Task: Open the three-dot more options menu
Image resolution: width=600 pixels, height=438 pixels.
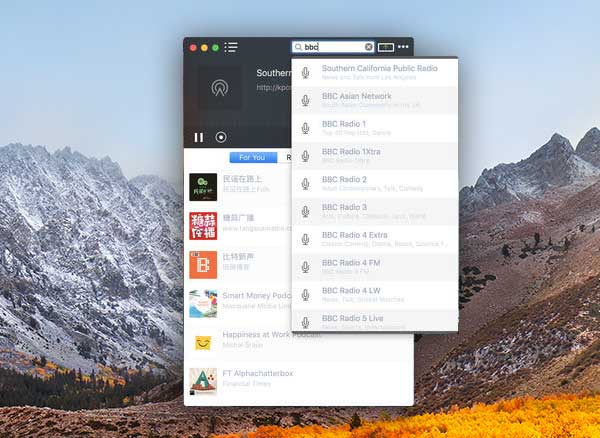Action: (x=403, y=47)
